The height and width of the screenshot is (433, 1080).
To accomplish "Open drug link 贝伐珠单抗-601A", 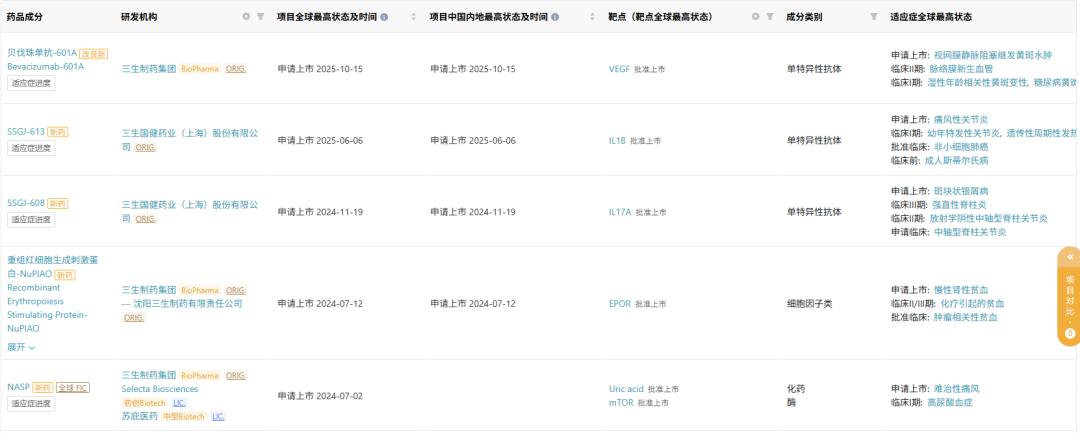I will [42, 53].
